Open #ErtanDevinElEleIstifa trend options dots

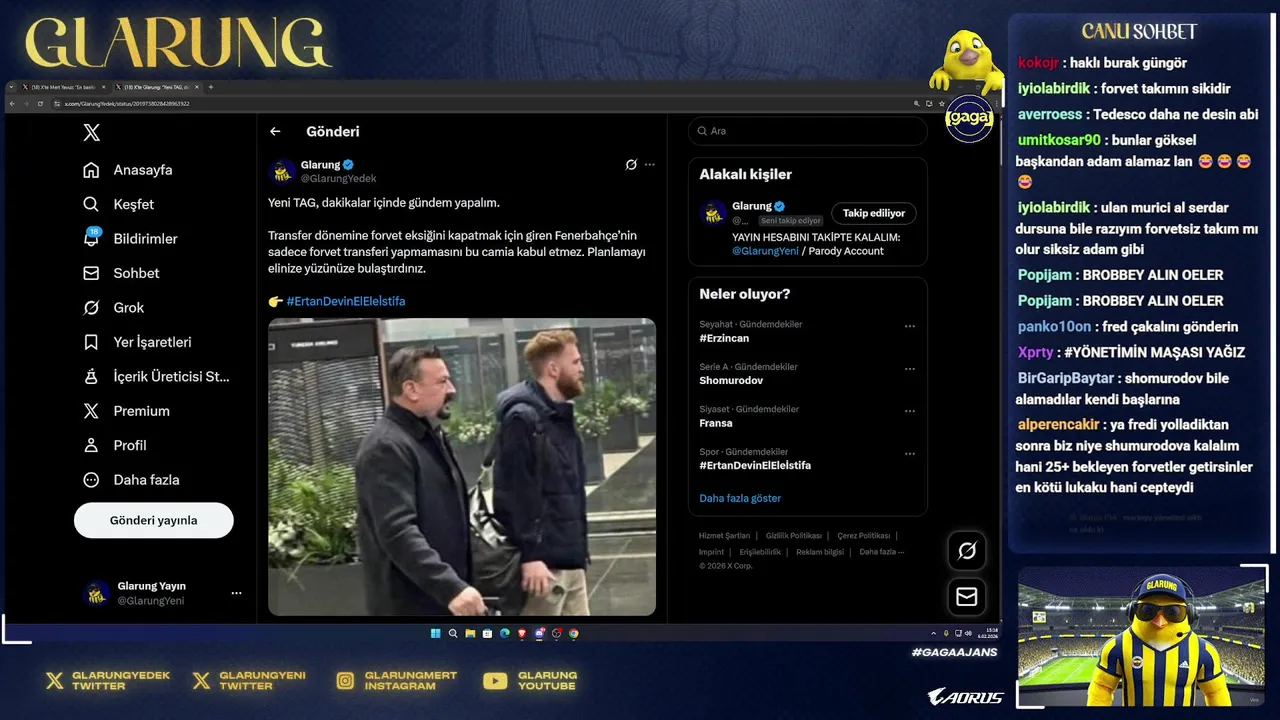coord(910,454)
